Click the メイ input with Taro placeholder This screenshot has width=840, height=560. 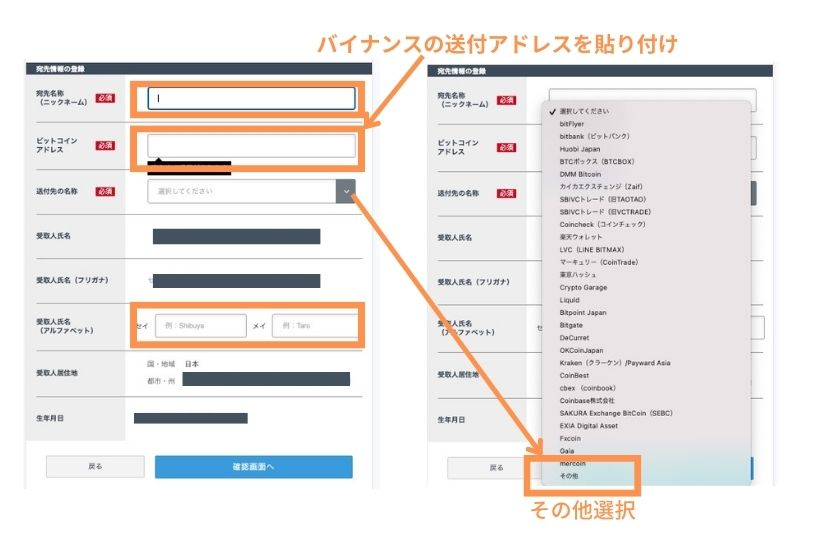pos(315,326)
